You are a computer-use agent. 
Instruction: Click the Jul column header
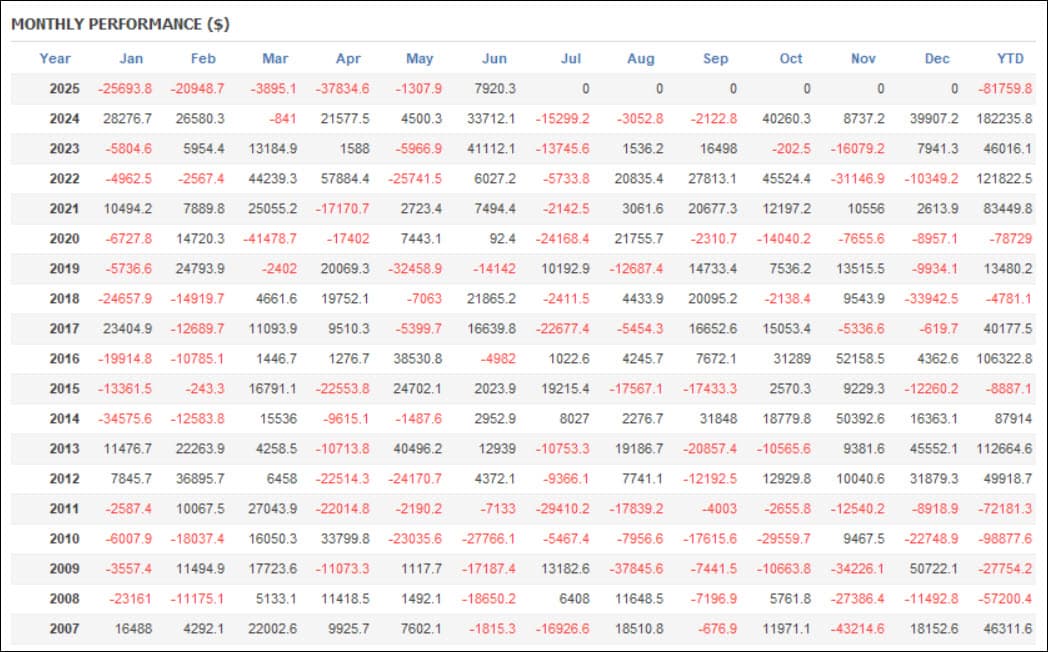click(x=571, y=59)
